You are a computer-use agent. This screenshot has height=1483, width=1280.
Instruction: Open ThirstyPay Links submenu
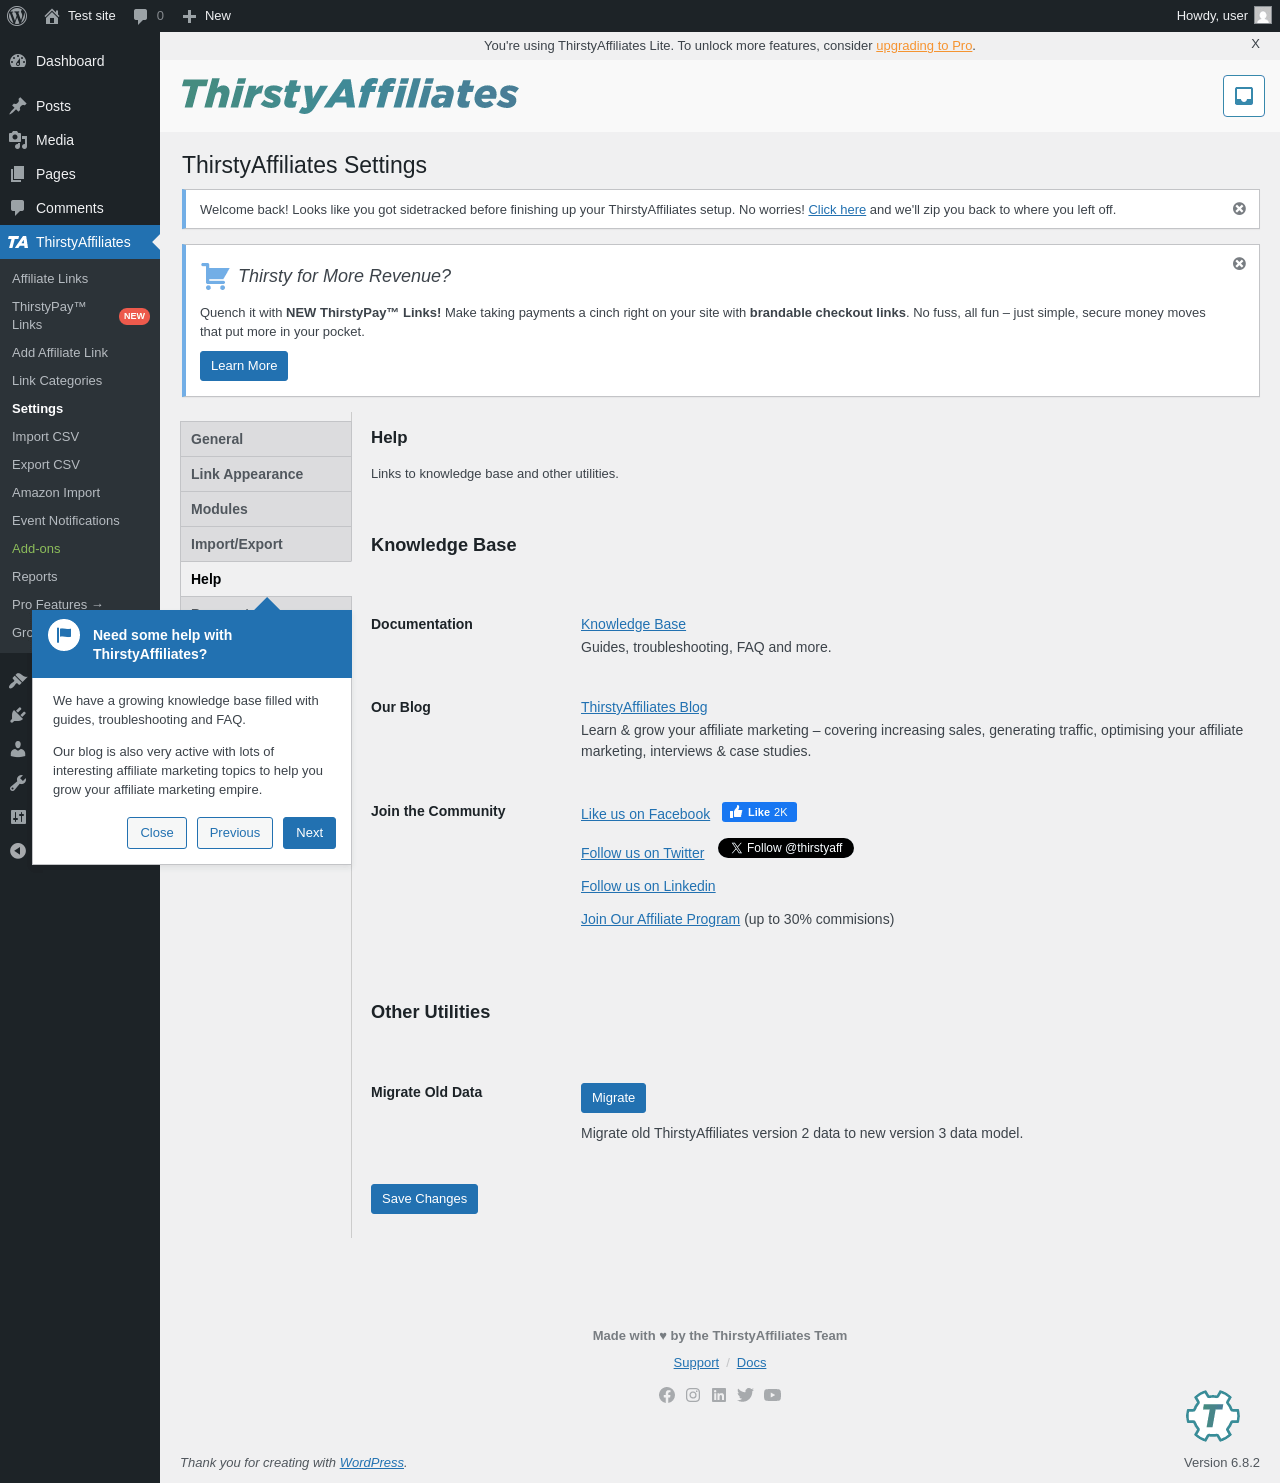80,316
